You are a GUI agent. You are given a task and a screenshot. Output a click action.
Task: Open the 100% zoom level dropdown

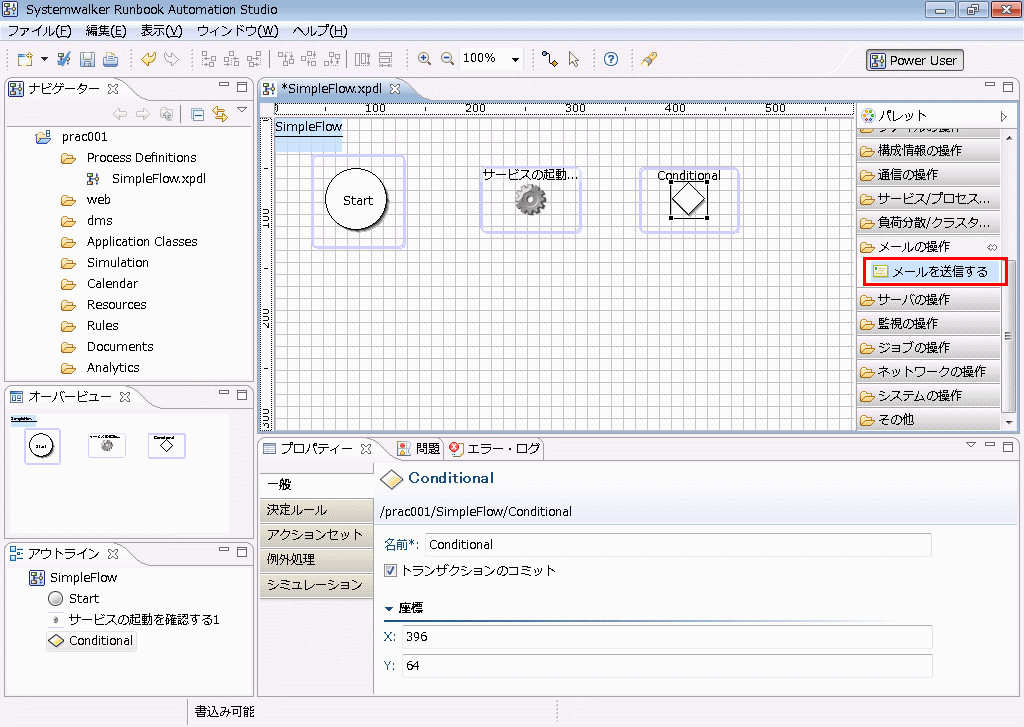click(x=515, y=59)
